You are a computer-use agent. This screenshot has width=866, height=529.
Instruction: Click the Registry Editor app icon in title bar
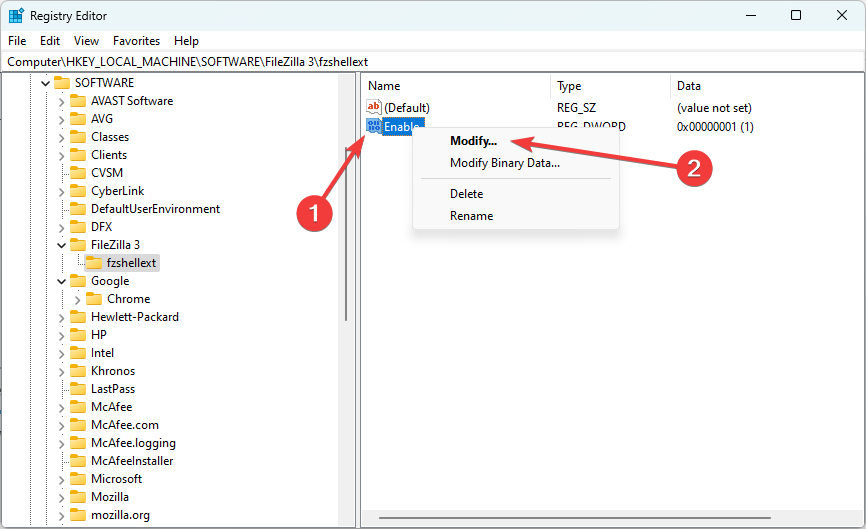pos(16,15)
